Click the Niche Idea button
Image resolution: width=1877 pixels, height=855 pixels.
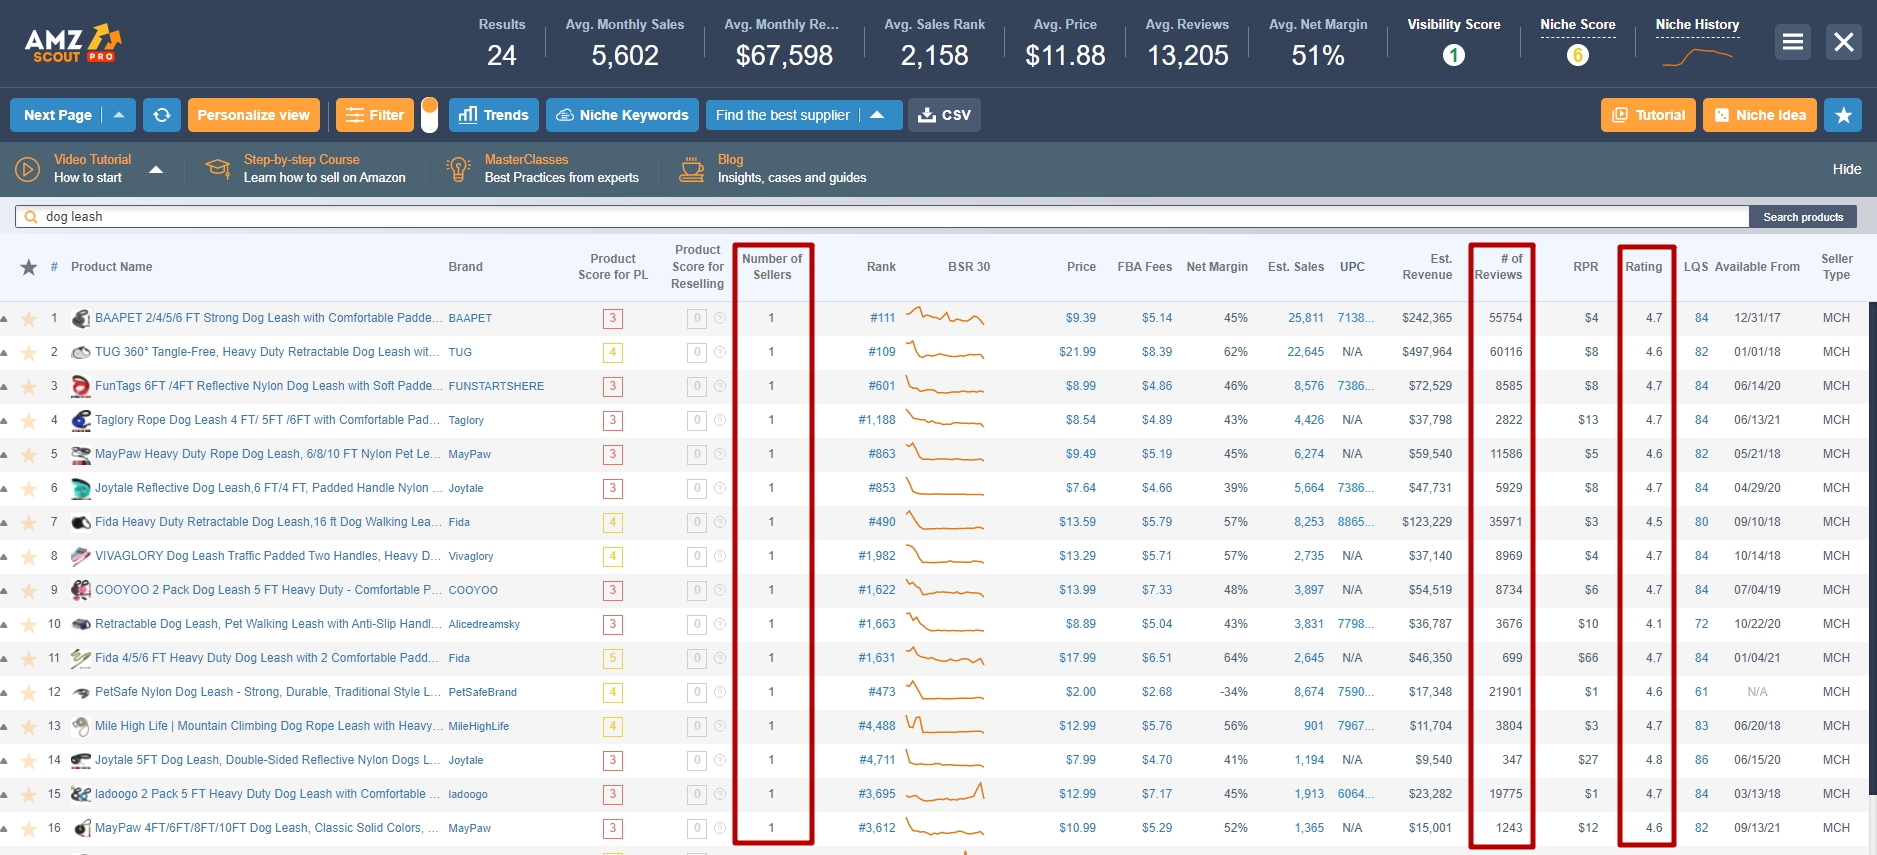1760,115
